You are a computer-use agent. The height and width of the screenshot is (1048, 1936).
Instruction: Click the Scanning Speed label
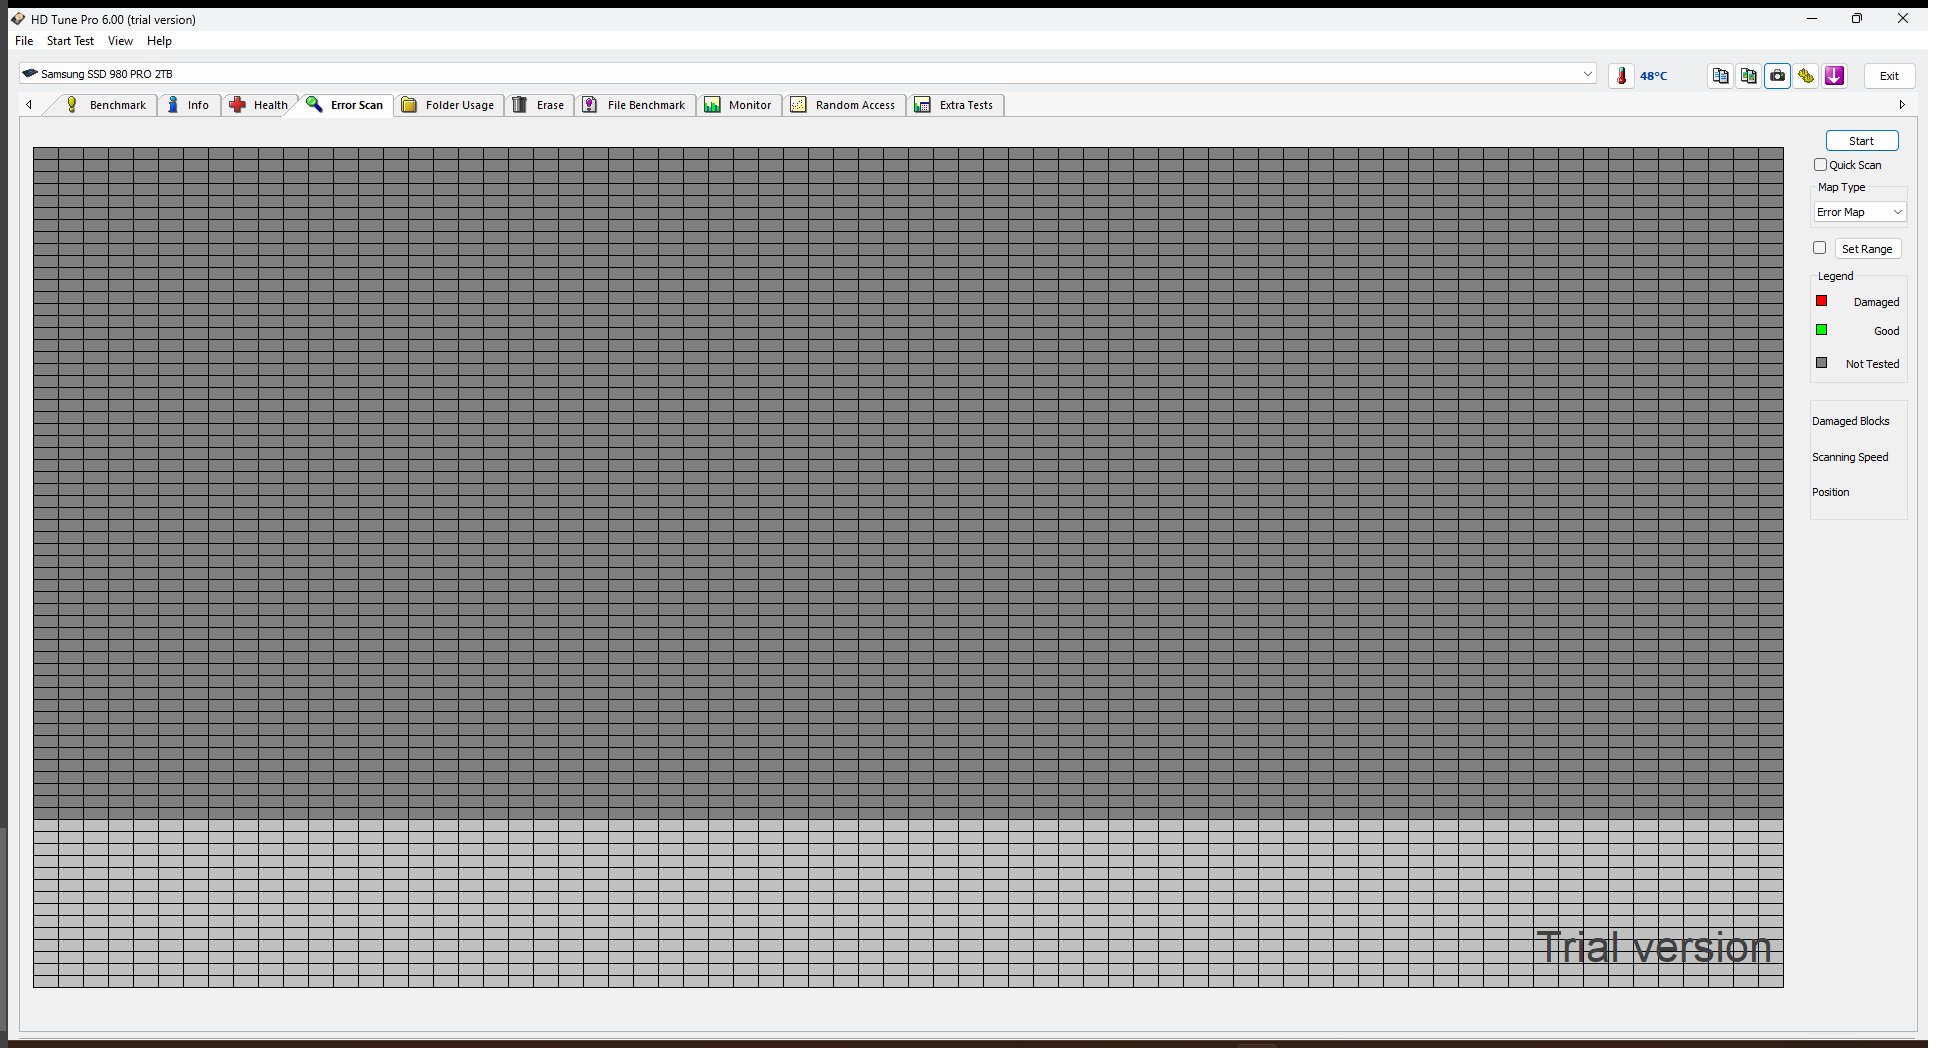click(x=1850, y=457)
